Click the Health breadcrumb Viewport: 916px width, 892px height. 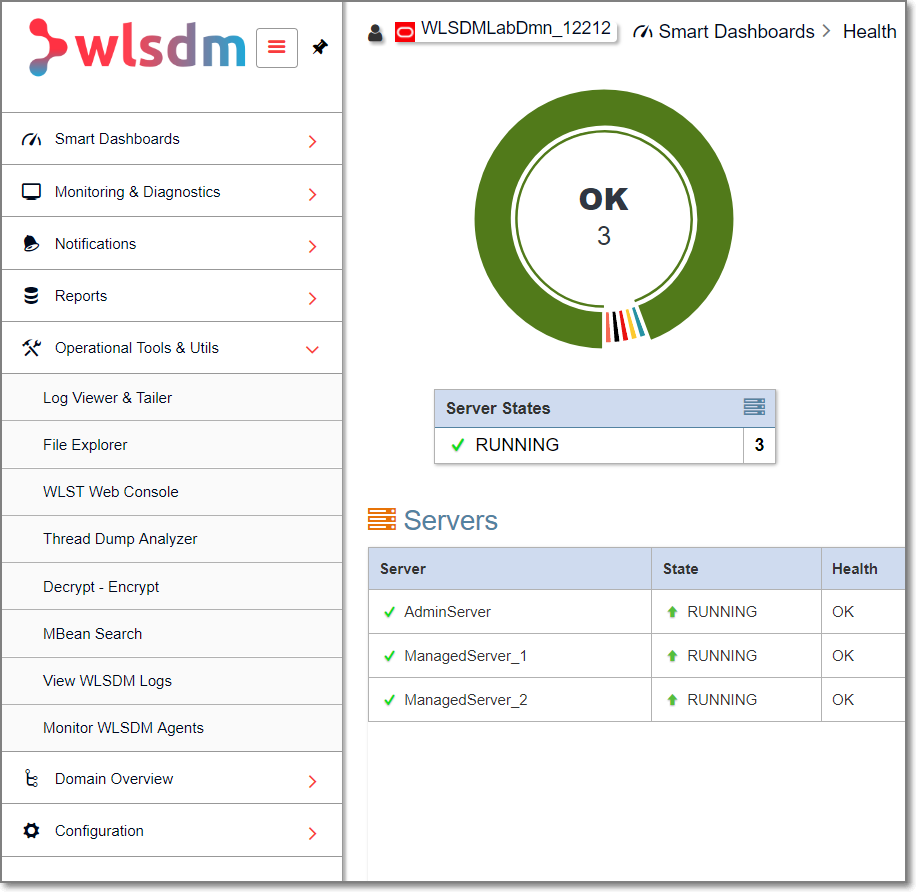point(869,32)
